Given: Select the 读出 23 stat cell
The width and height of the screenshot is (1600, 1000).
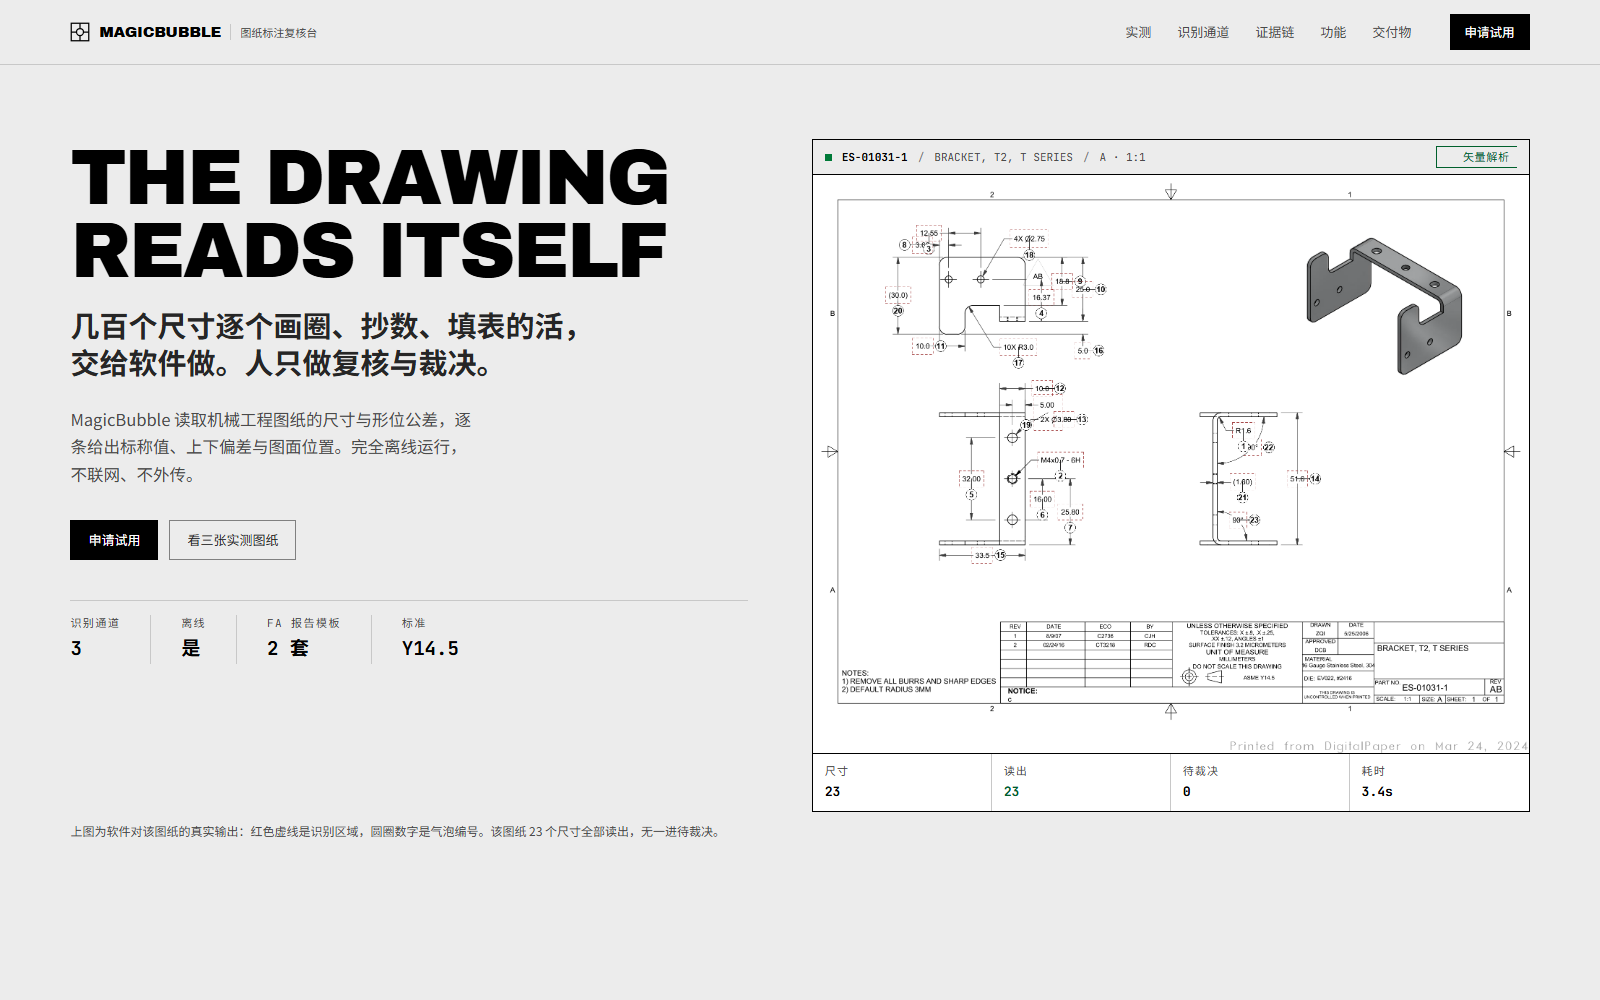Looking at the screenshot, I should pos(1081,782).
